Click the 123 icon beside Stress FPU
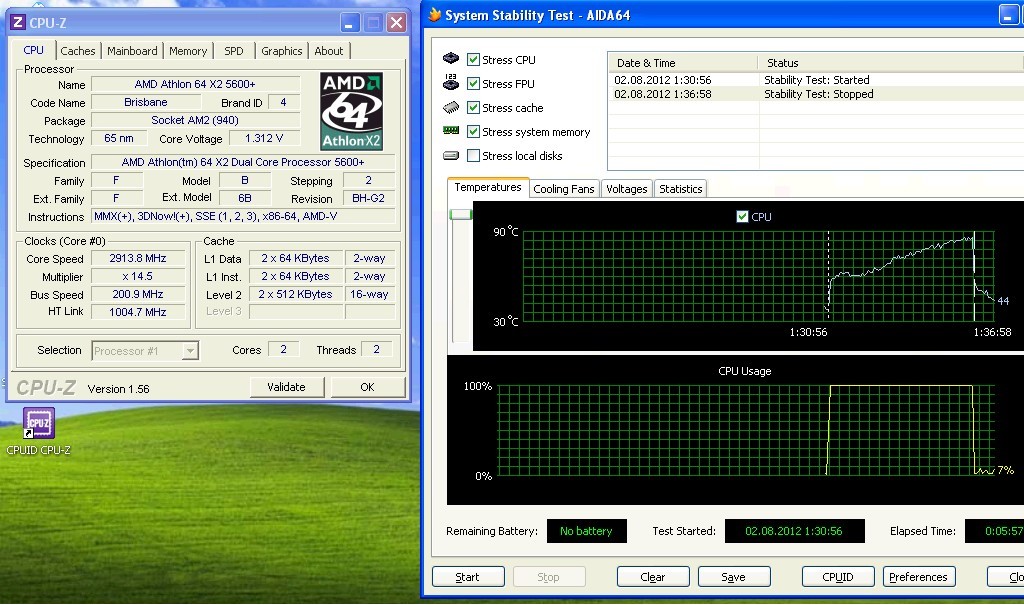The image size is (1024, 605). pos(451,82)
